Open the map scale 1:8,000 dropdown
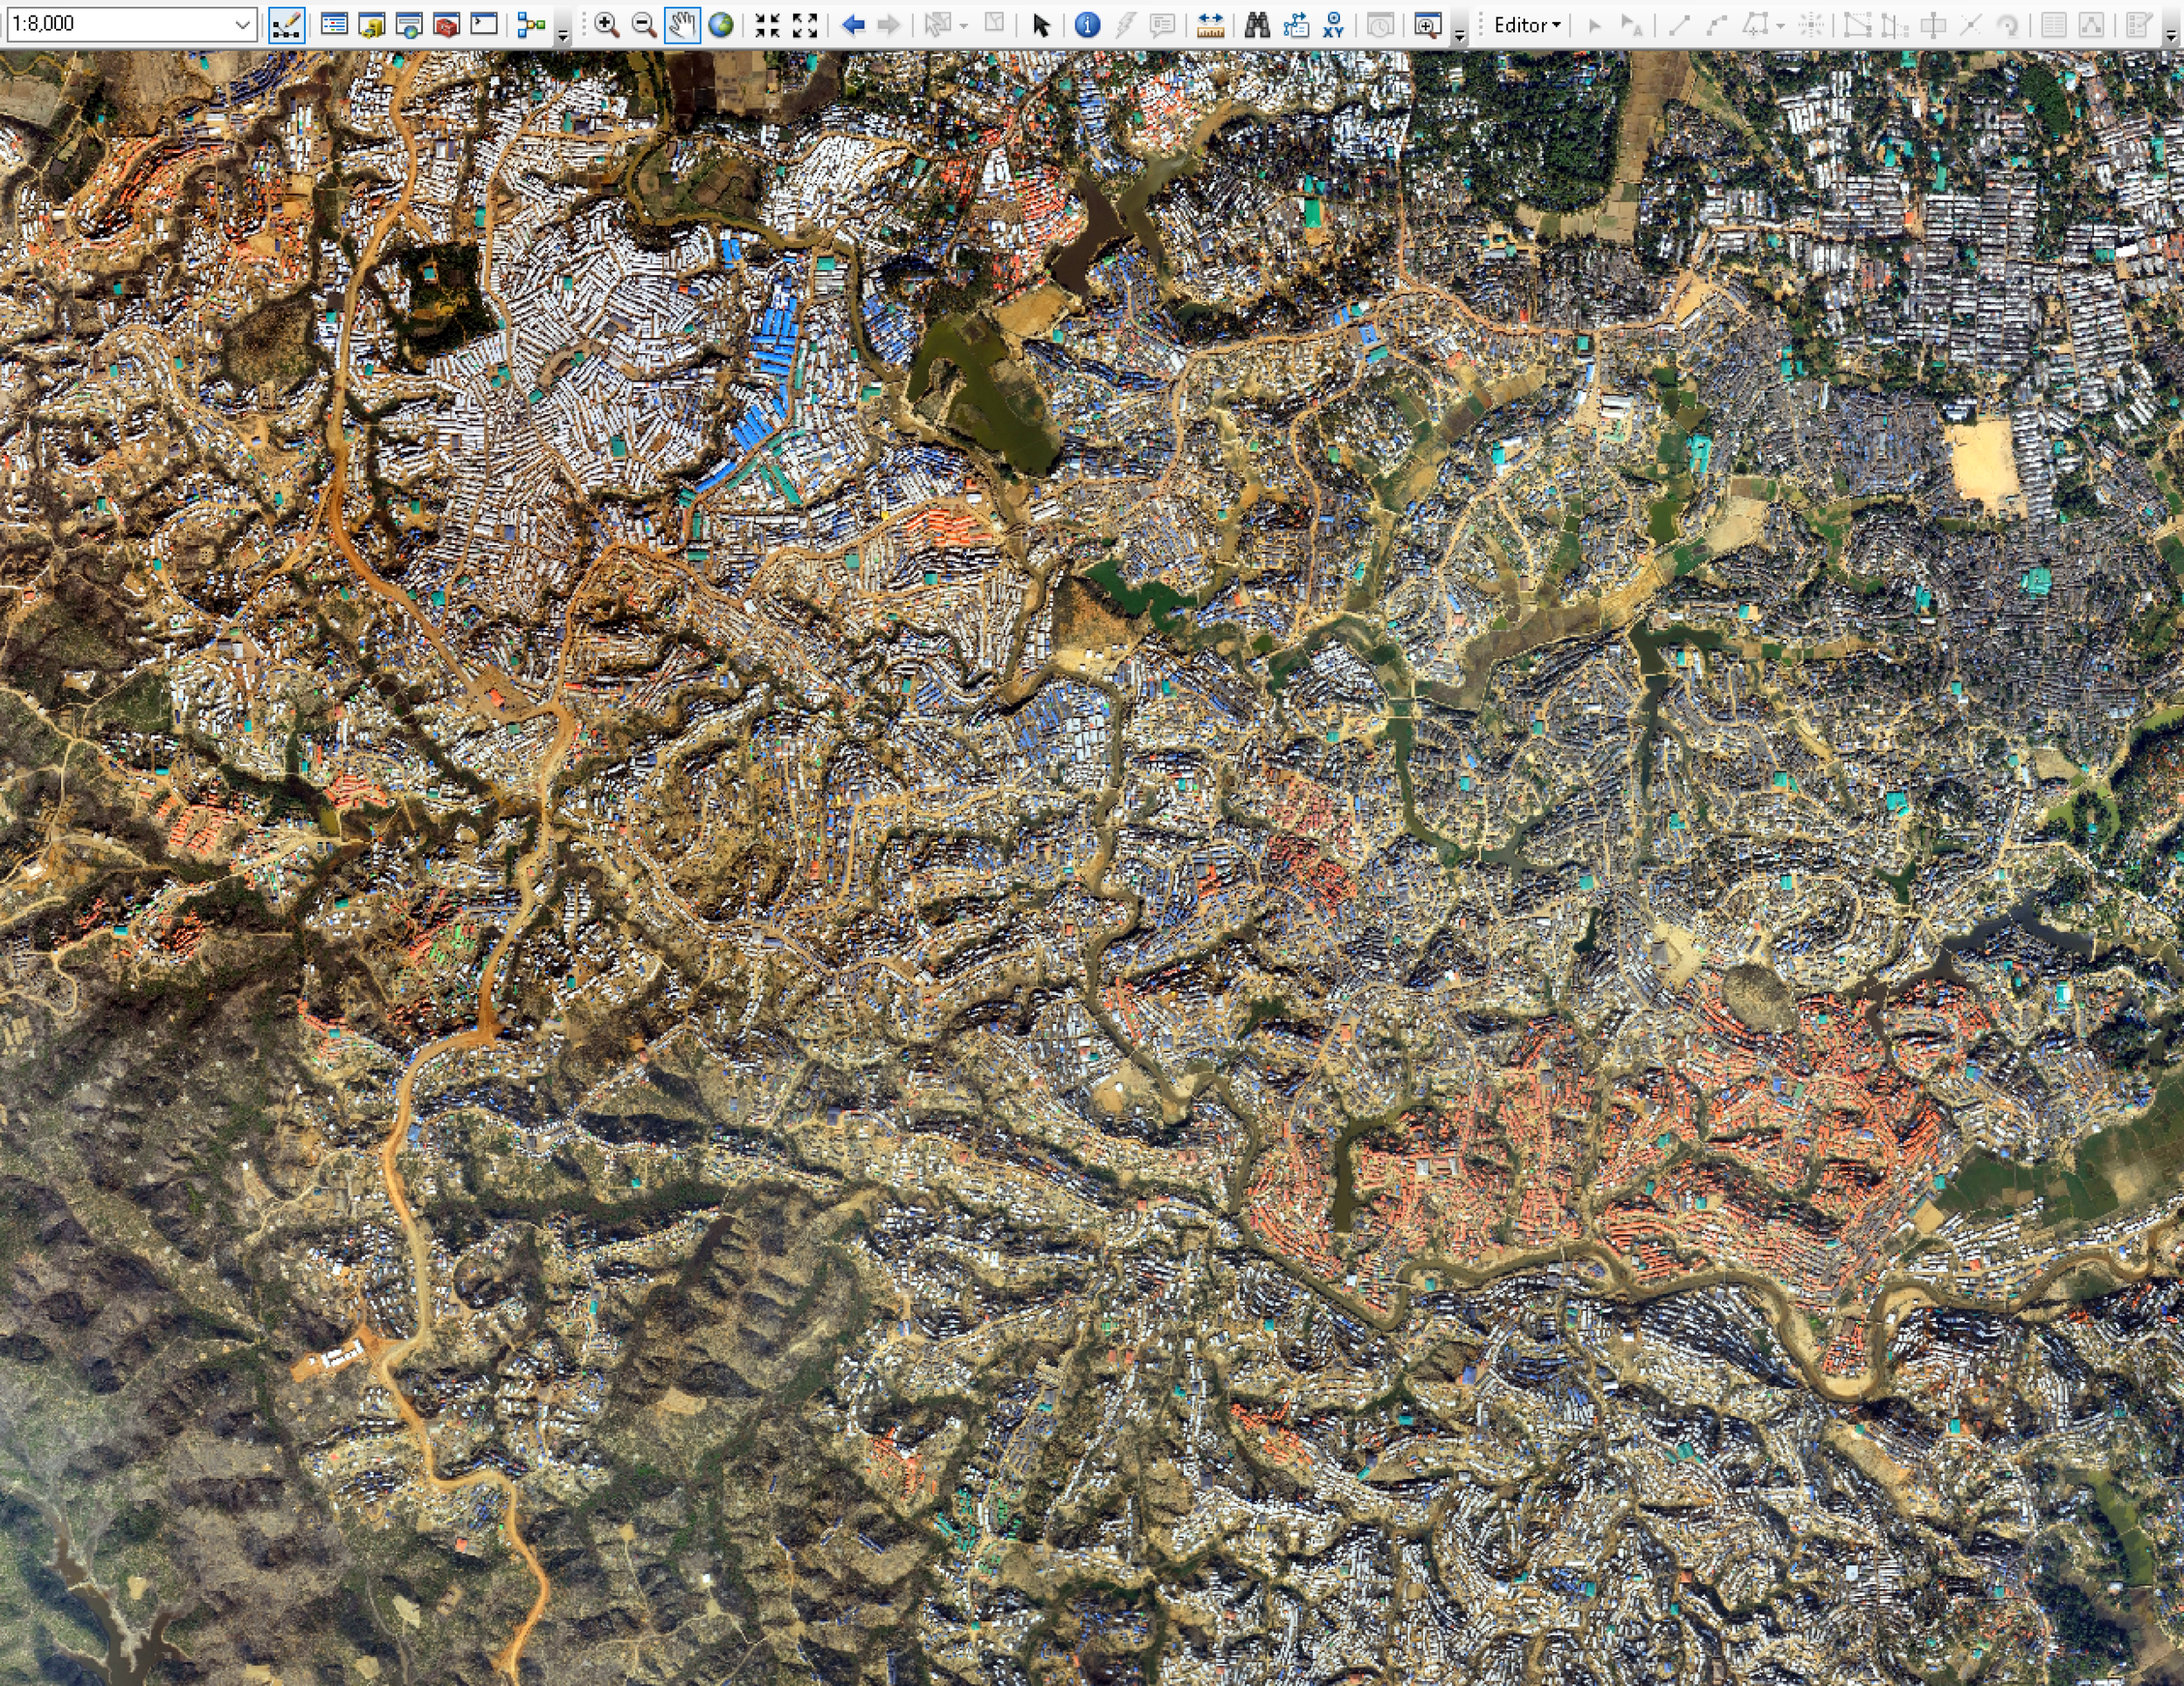2184x1686 pixels. coord(242,24)
